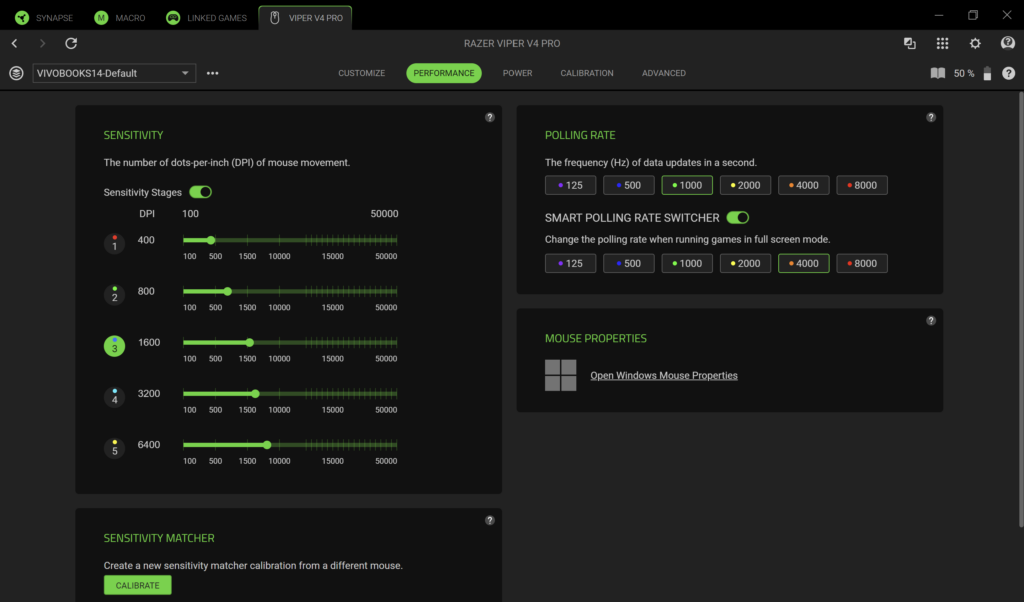Open the Advanced tab

pyautogui.click(x=664, y=73)
